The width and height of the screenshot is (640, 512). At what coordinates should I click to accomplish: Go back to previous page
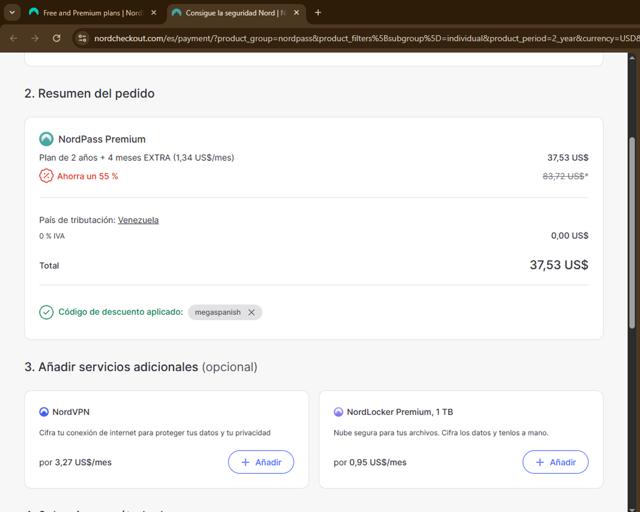pyautogui.click(x=13, y=38)
